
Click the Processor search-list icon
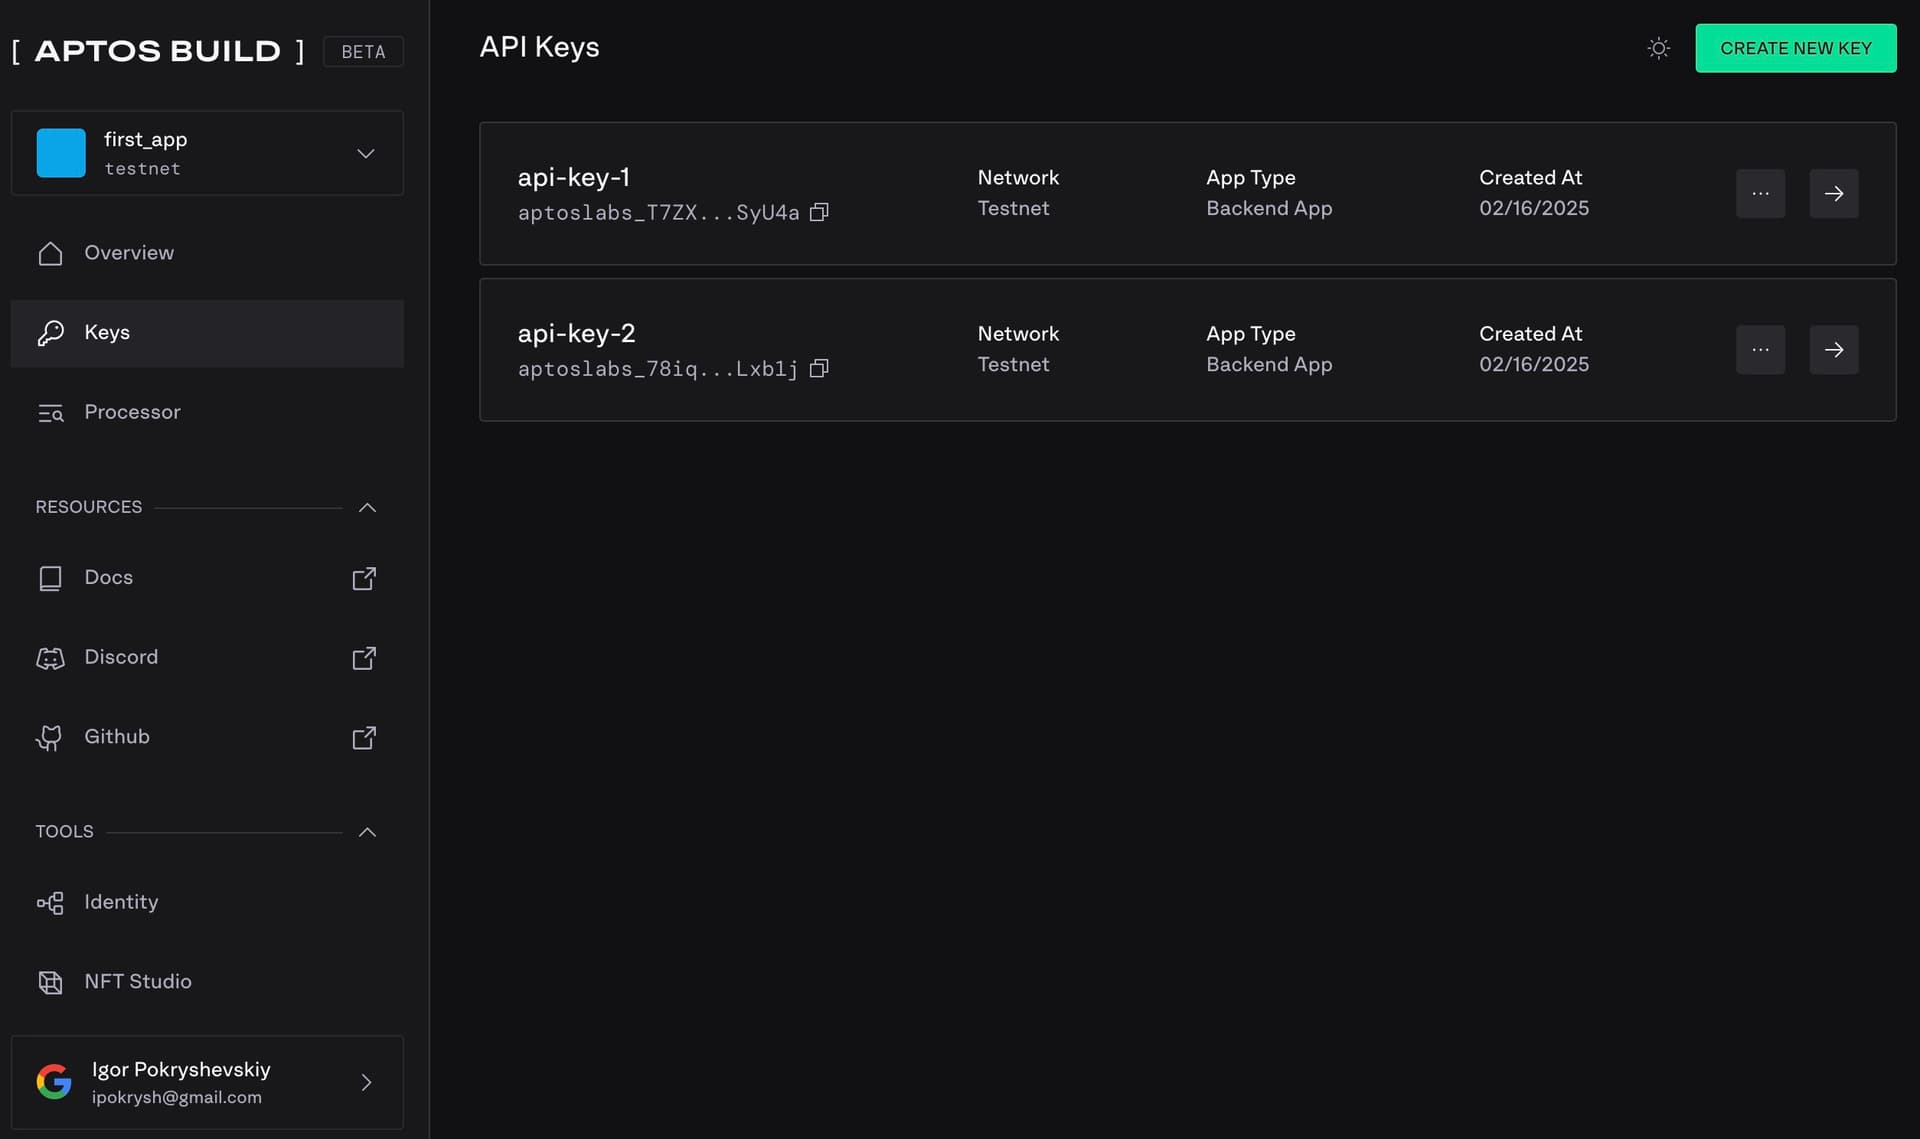pyautogui.click(x=50, y=413)
